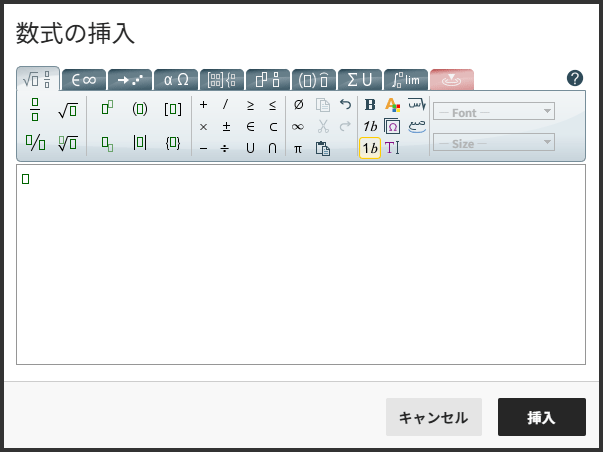Image resolution: width=603 pixels, height=452 pixels.
Task: Insert the nth root template
Action: tap(68, 144)
